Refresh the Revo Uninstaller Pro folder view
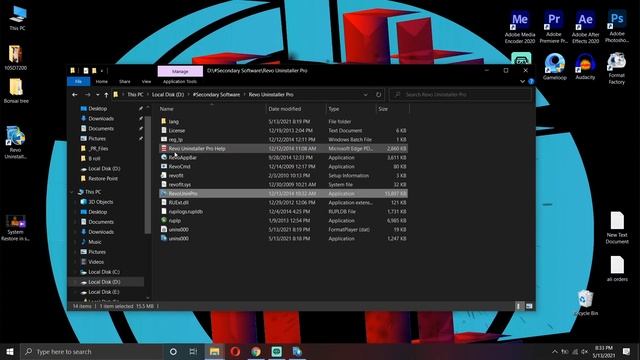 pos(378,95)
